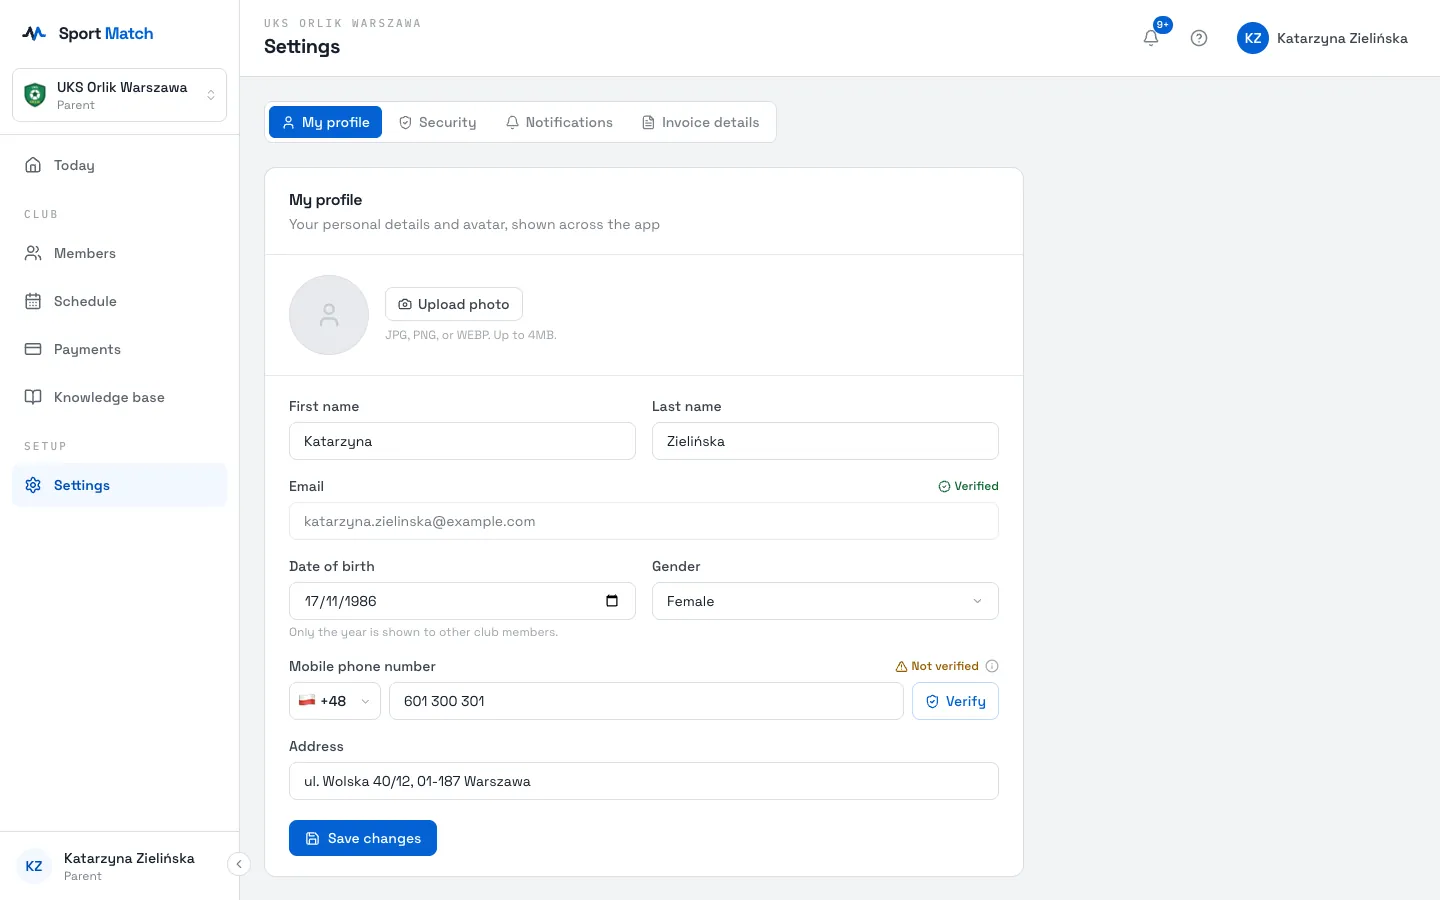Viewport: 1440px width, 900px height.
Task: Open Knowledge base in the sidebar
Action: click(119, 397)
